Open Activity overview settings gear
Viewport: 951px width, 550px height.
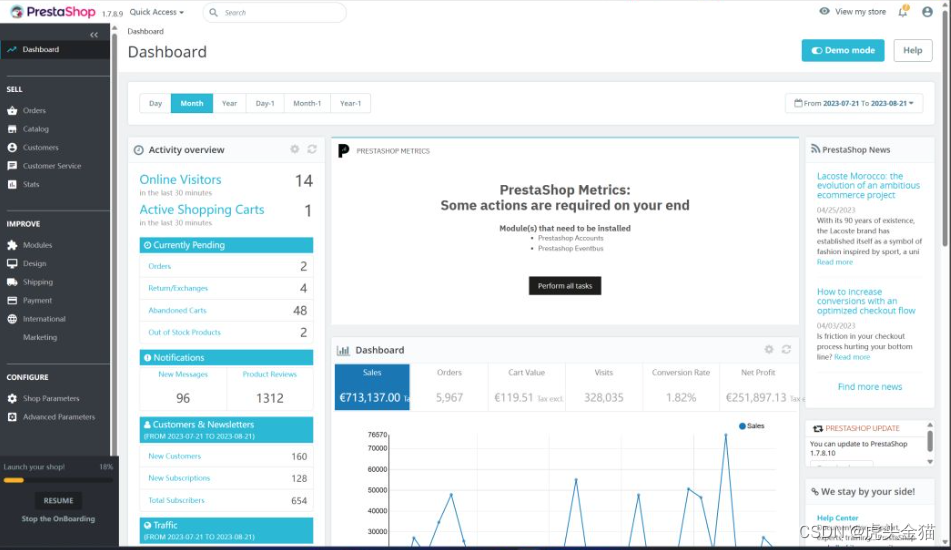295,149
